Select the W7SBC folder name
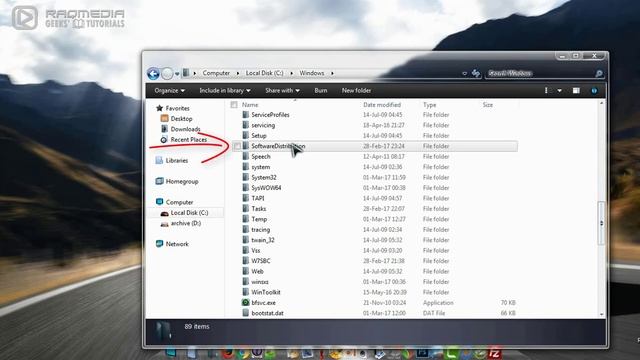 tap(261, 261)
